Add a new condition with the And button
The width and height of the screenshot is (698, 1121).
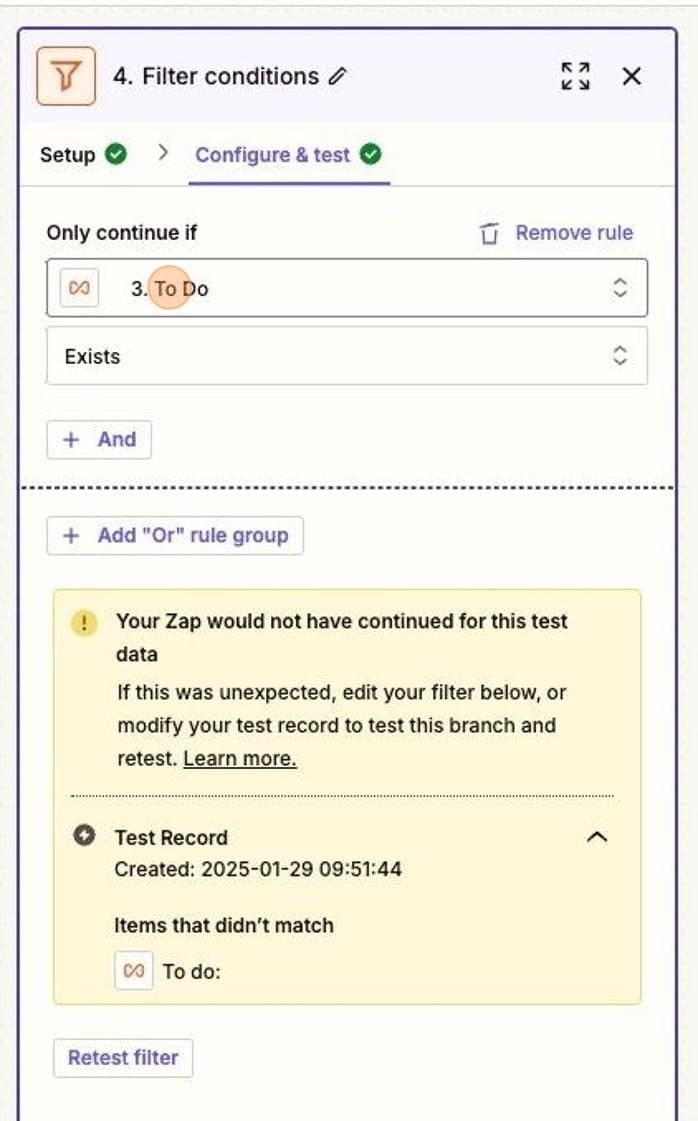click(x=99, y=439)
